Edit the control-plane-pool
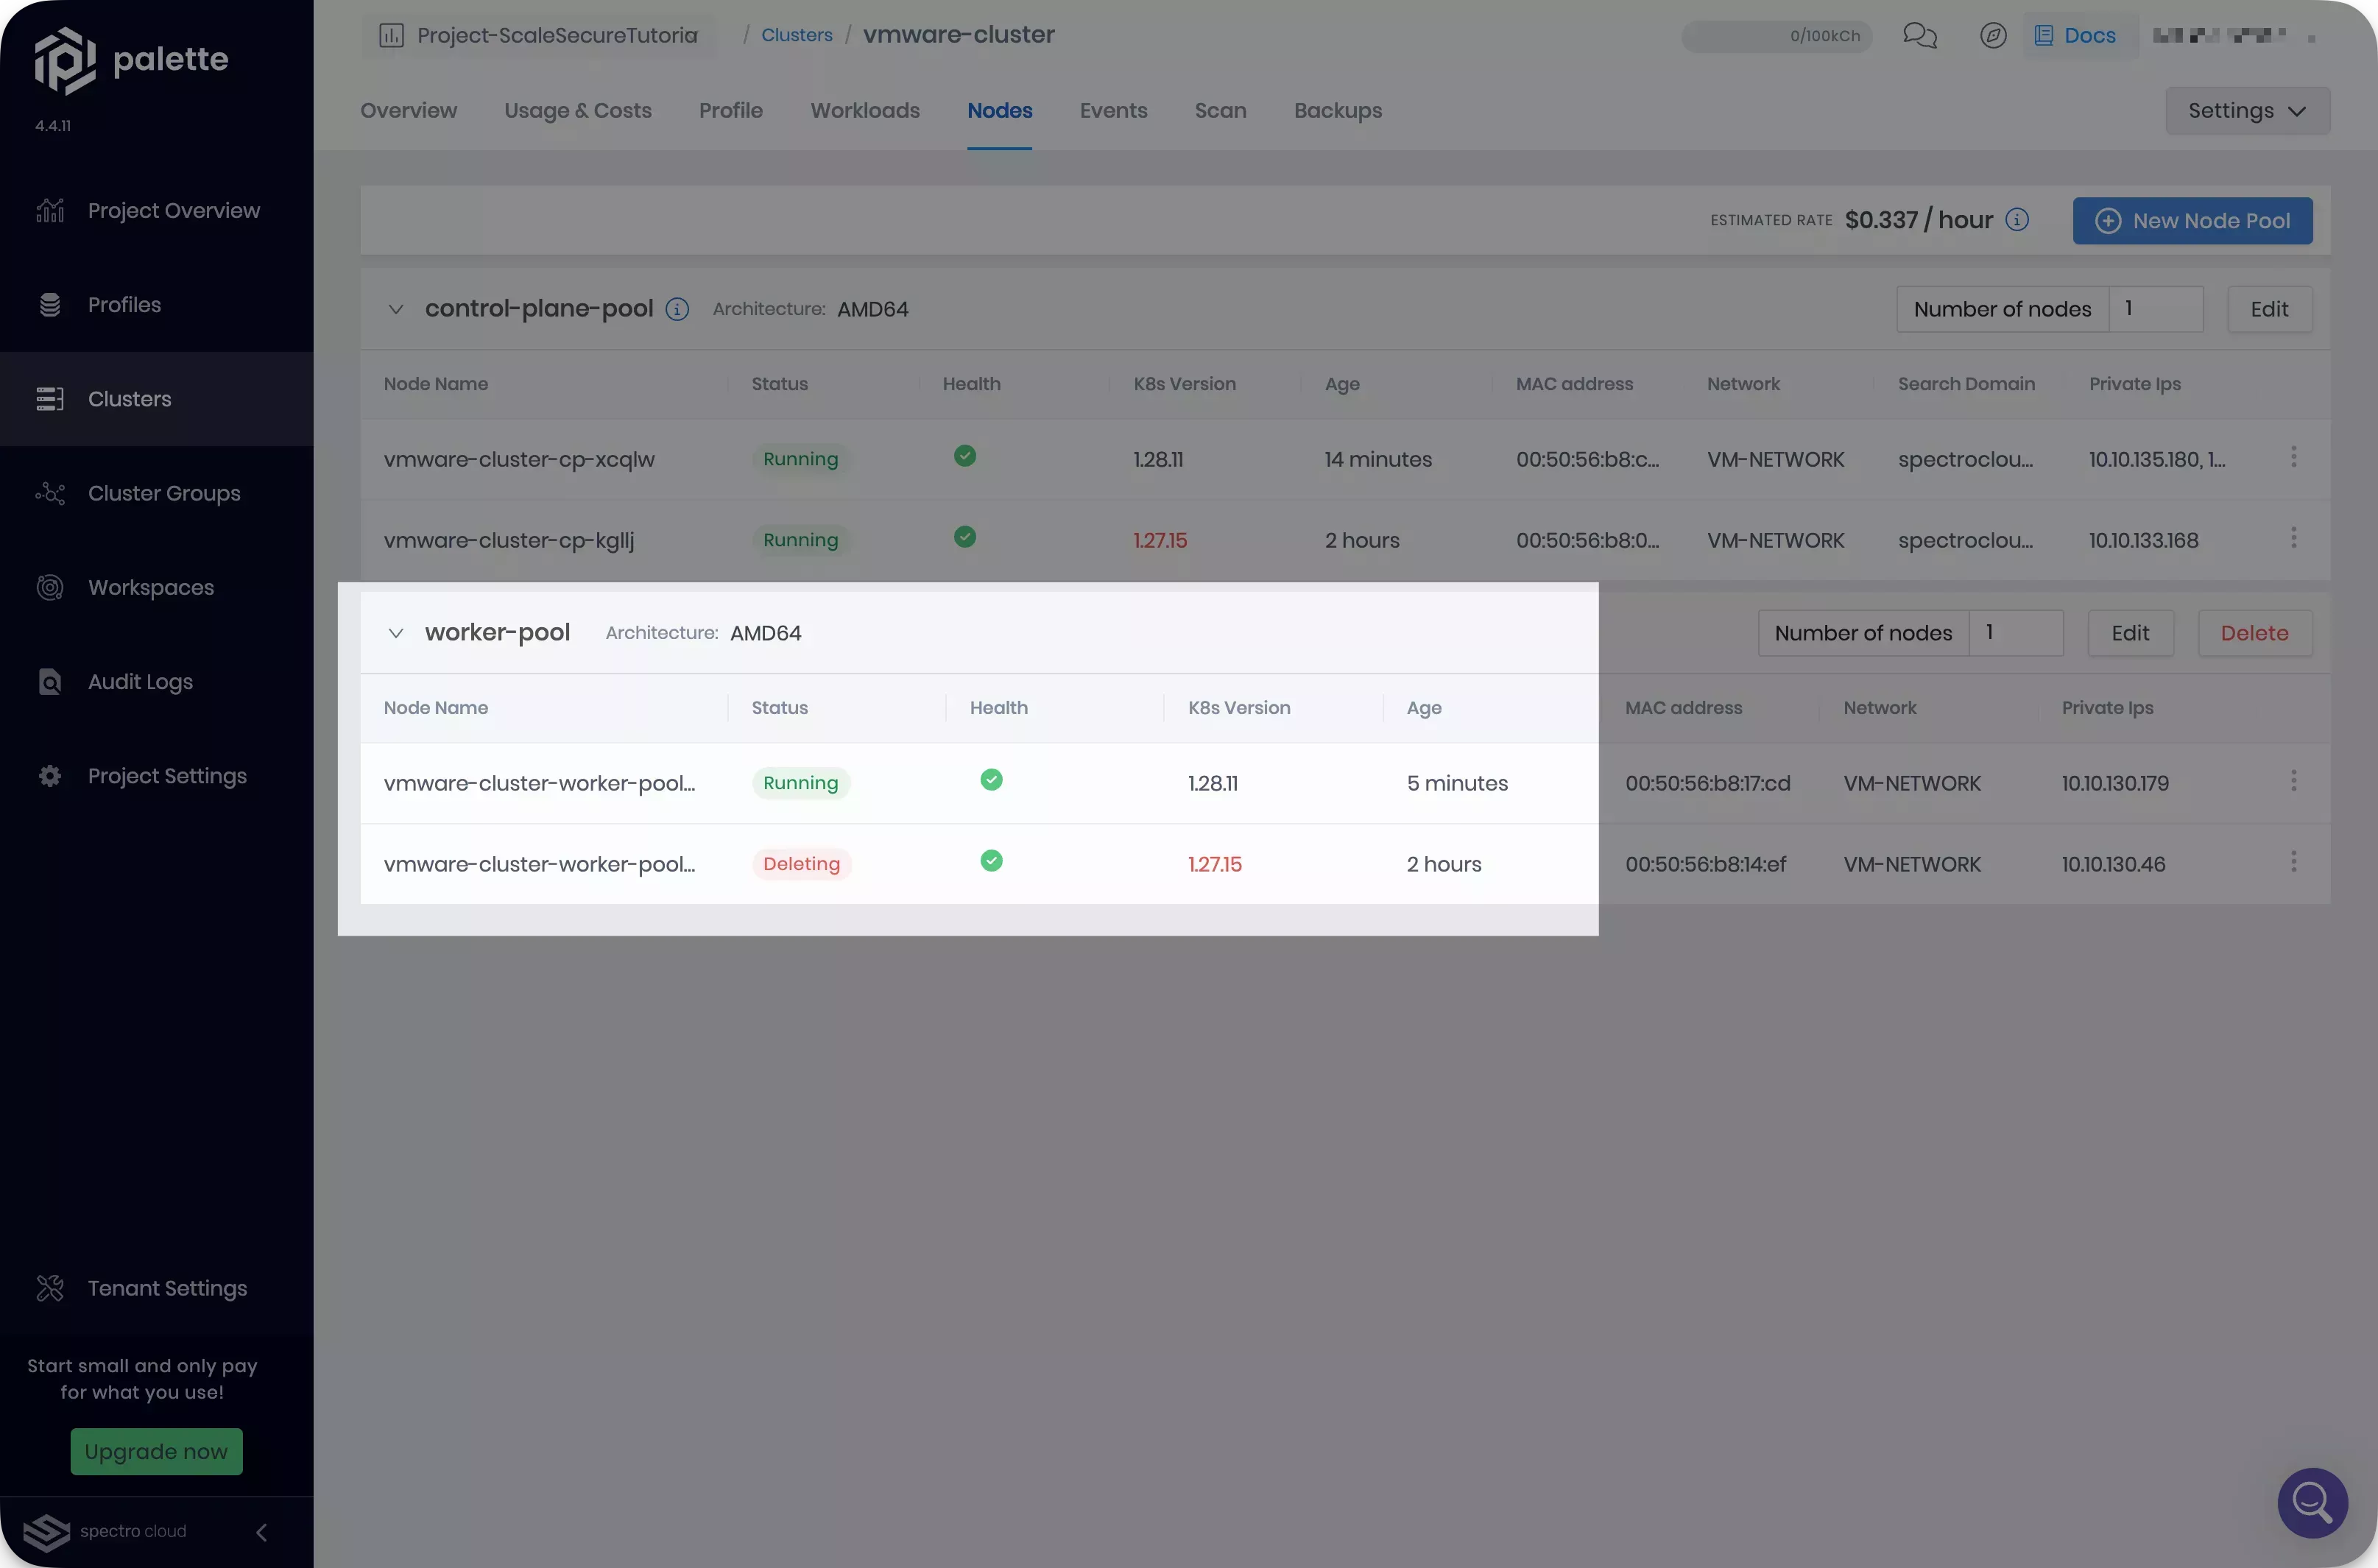This screenshot has width=2378, height=1568. (2269, 309)
